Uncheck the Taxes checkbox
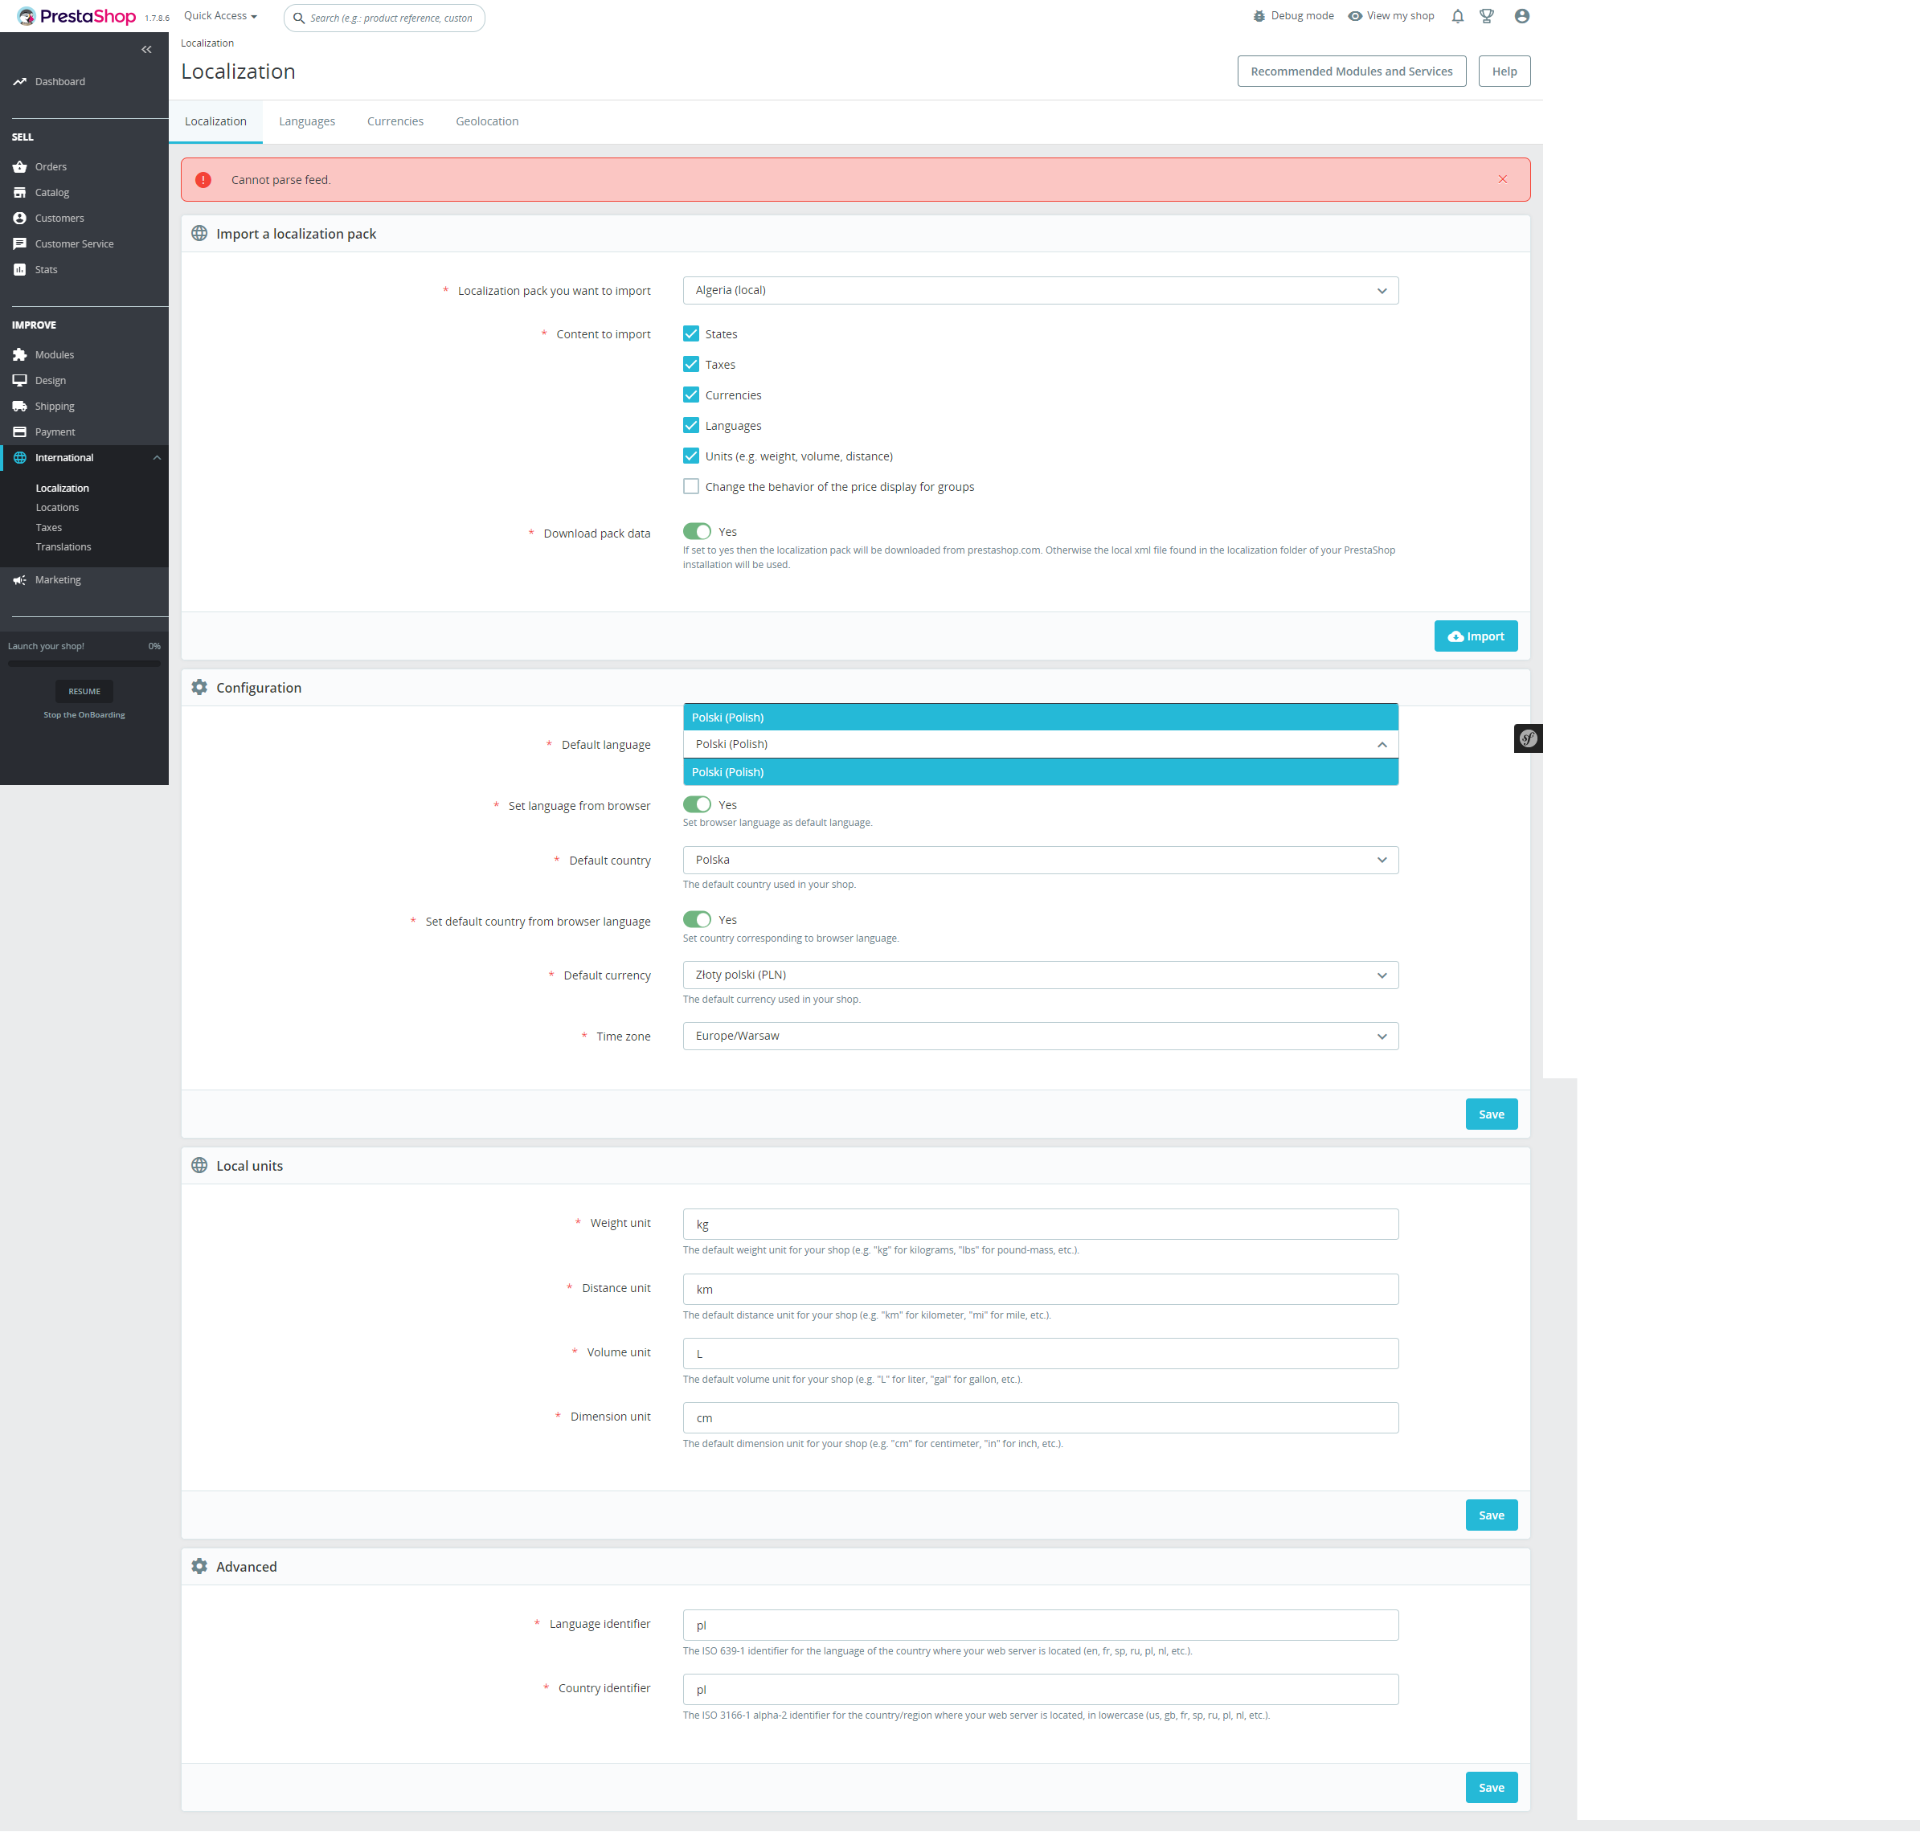The height and width of the screenshot is (1832, 1920). [691, 364]
